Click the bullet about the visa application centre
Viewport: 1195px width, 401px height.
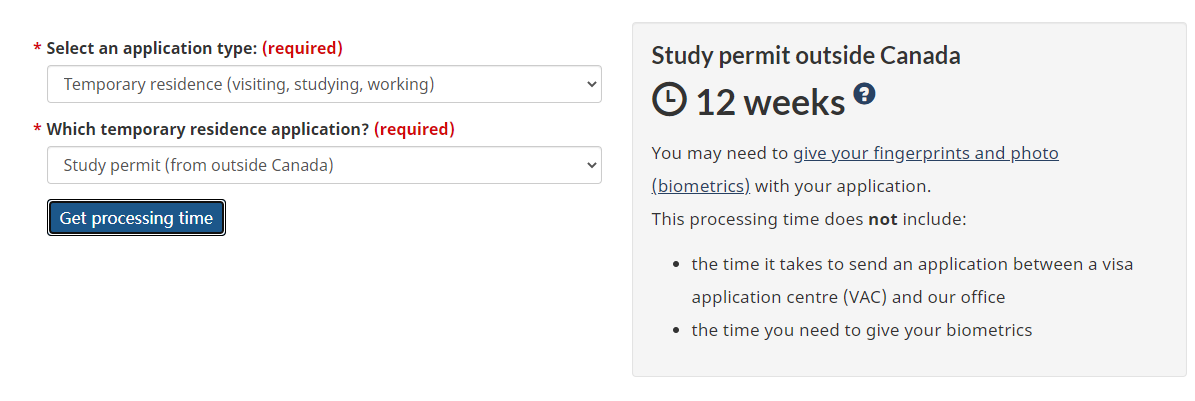(x=912, y=280)
